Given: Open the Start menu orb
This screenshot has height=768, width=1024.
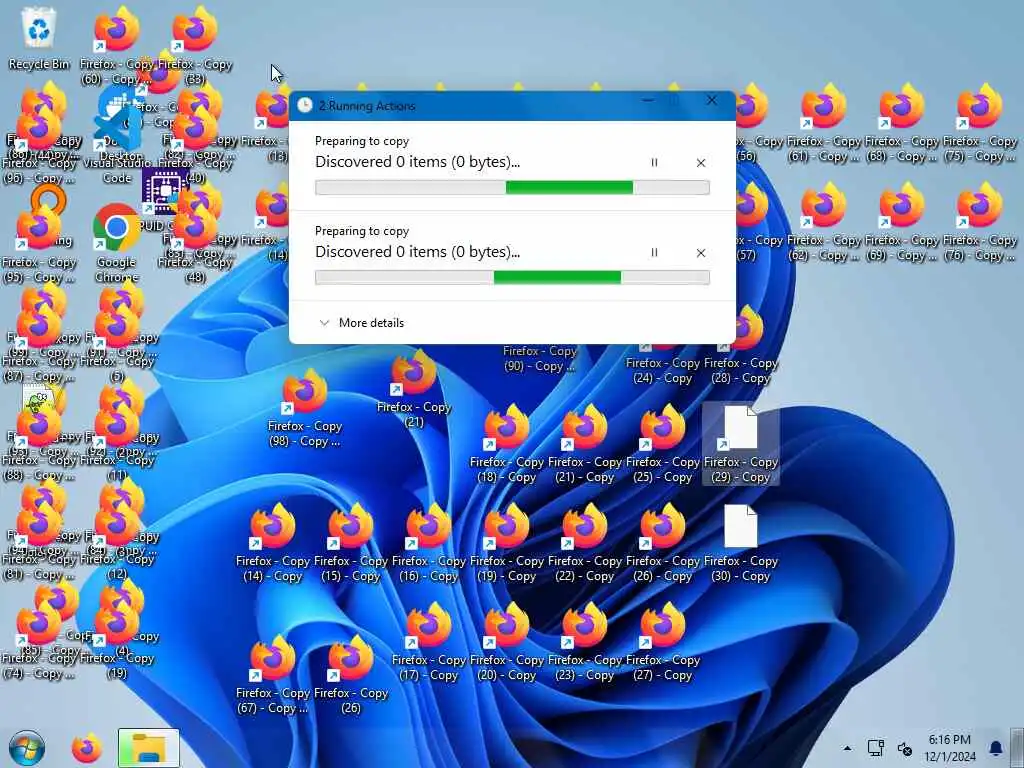Looking at the screenshot, I should click(x=27, y=748).
